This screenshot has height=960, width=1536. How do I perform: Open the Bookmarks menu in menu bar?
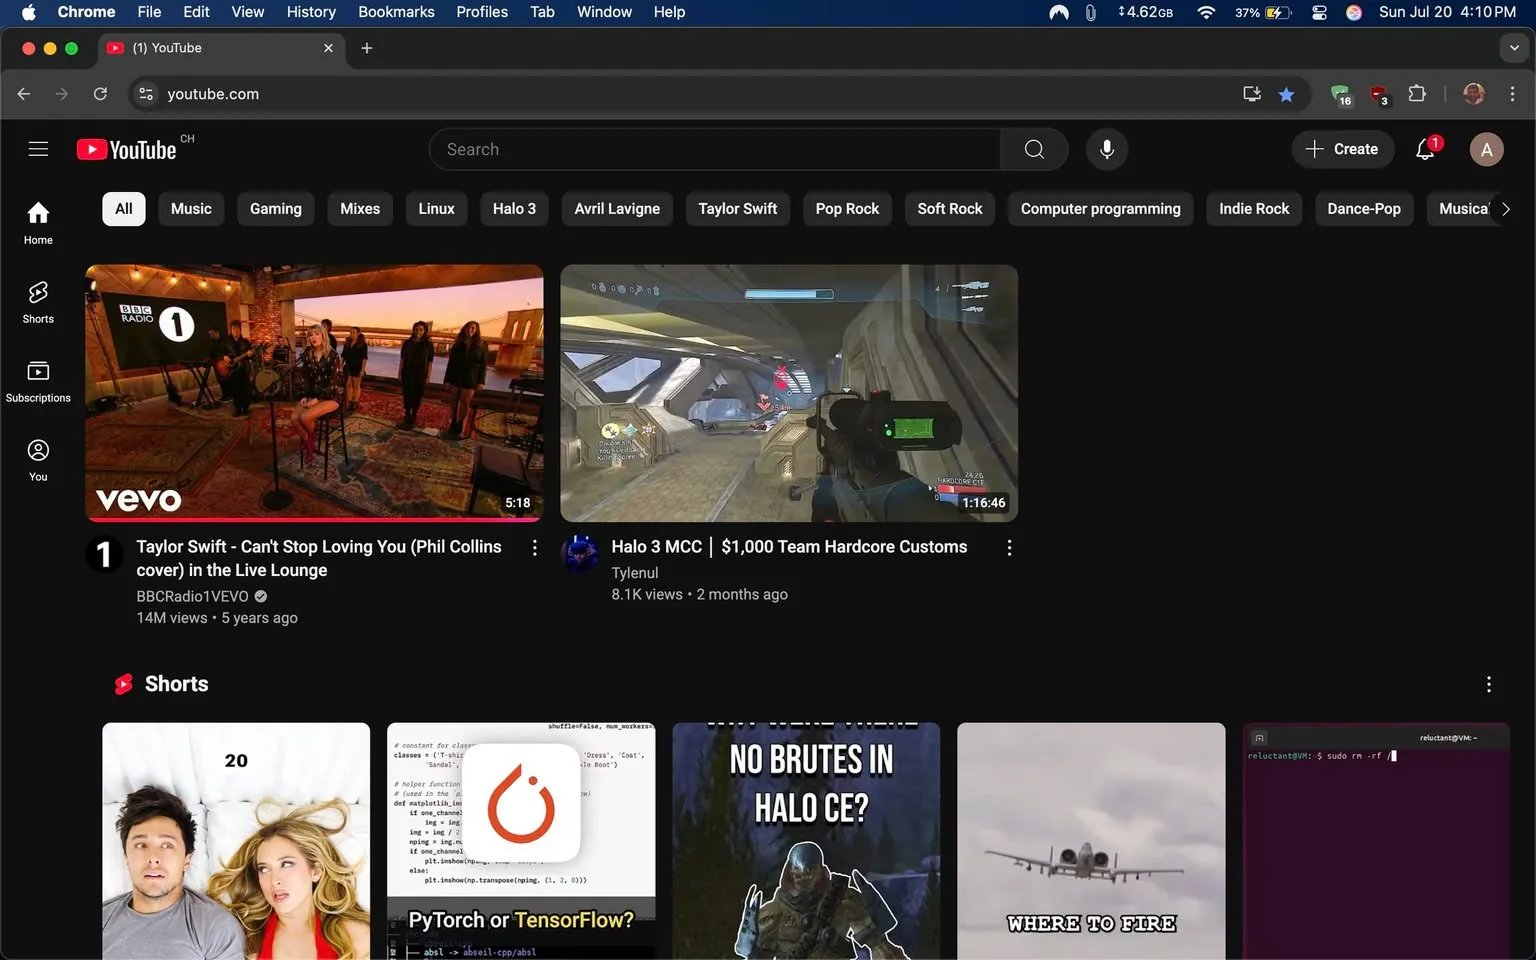click(396, 12)
